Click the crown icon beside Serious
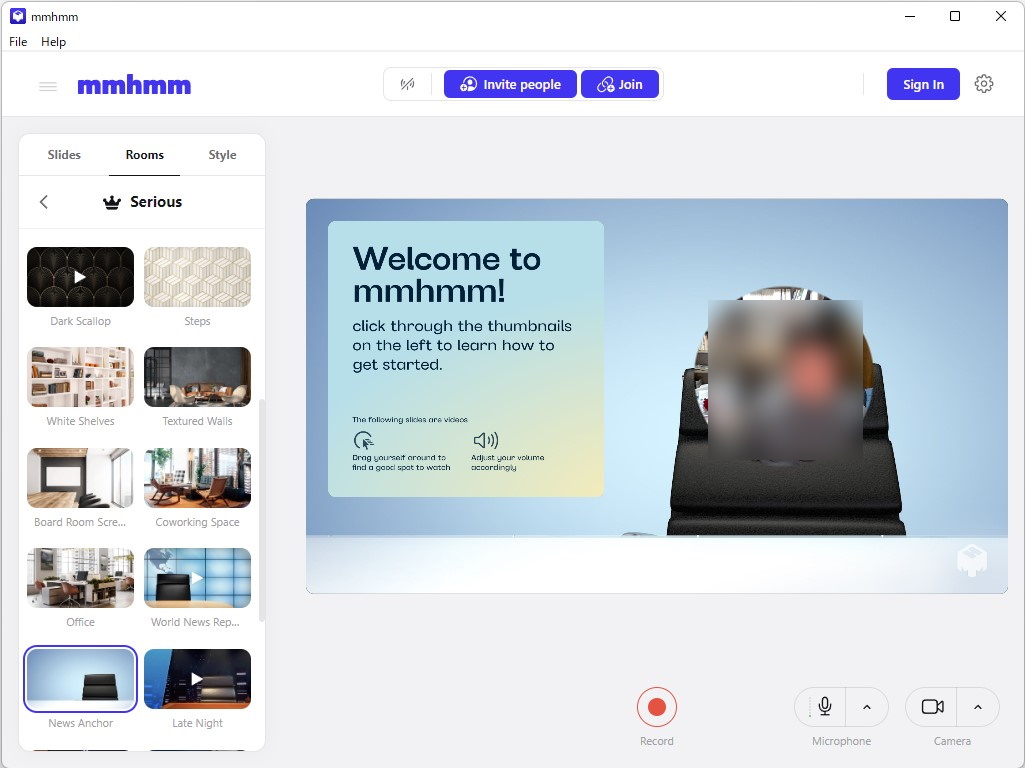The width and height of the screenshot is (1025, 768). [112, 203]
